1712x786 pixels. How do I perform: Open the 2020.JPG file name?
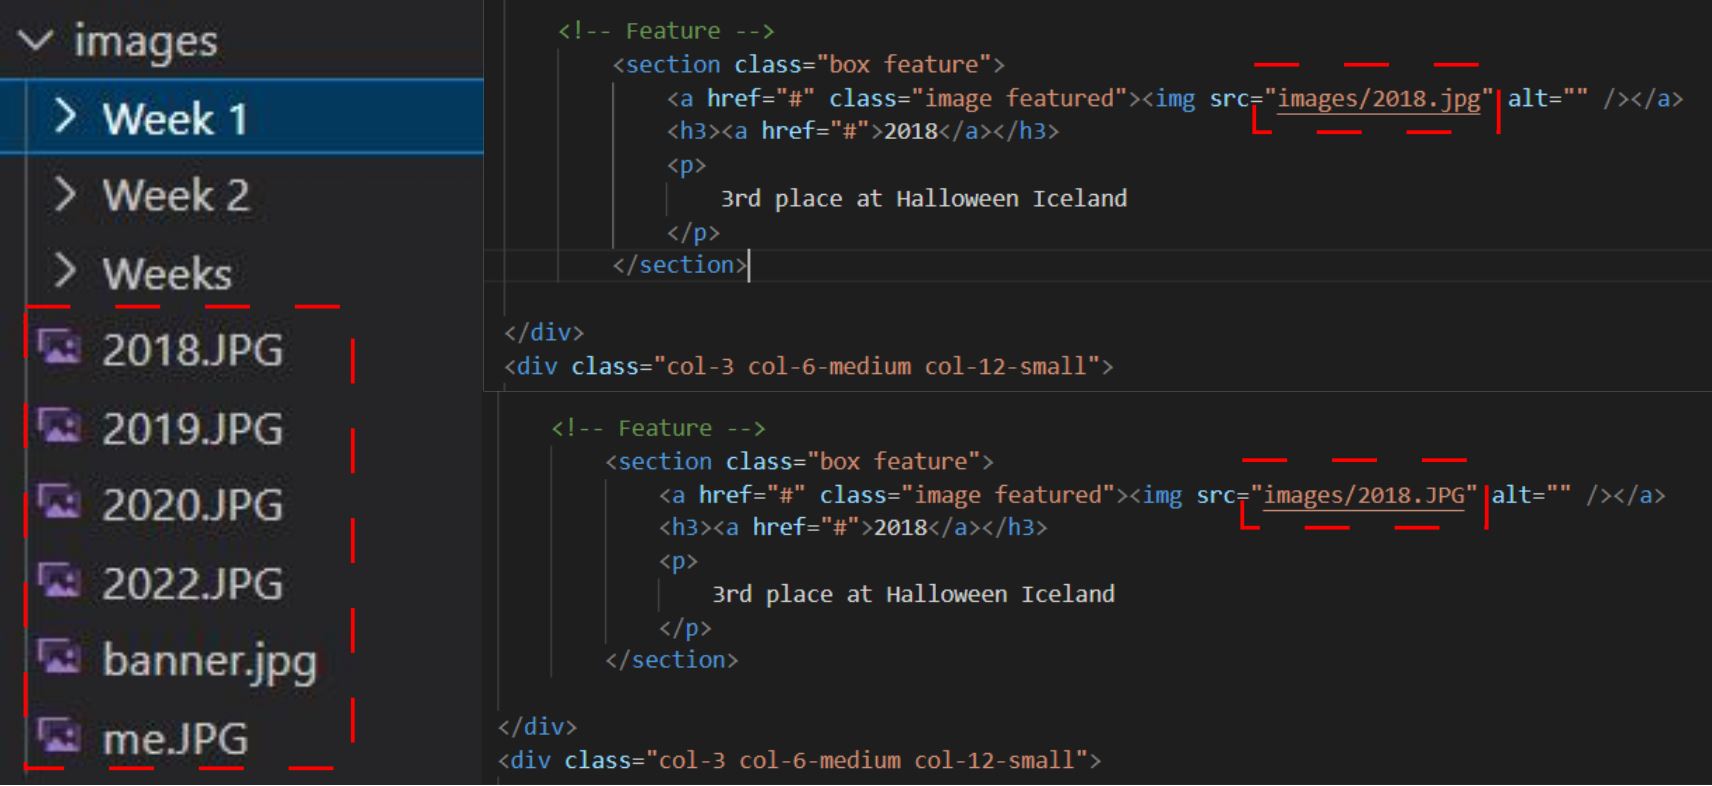tap(193, 505)
